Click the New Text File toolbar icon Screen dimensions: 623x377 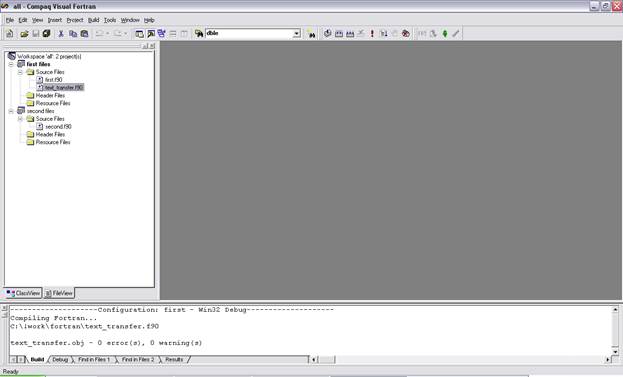(x=10, y=34)
